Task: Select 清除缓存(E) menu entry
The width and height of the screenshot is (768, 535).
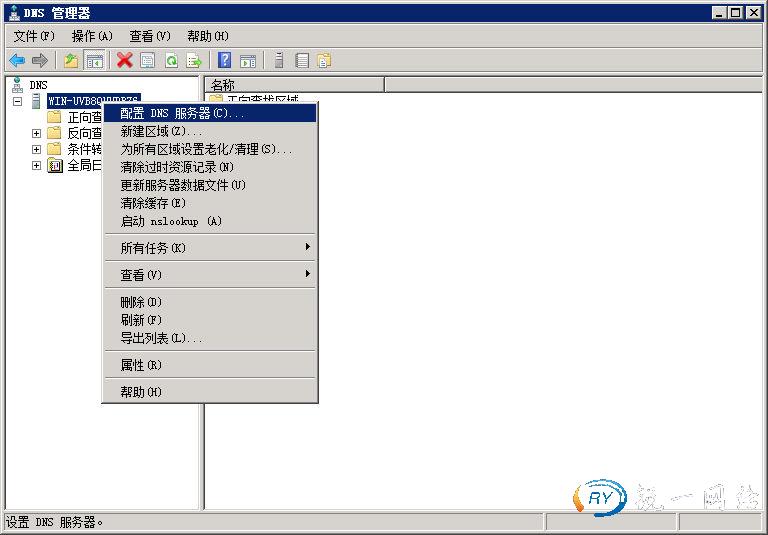Action: point(210,203)
